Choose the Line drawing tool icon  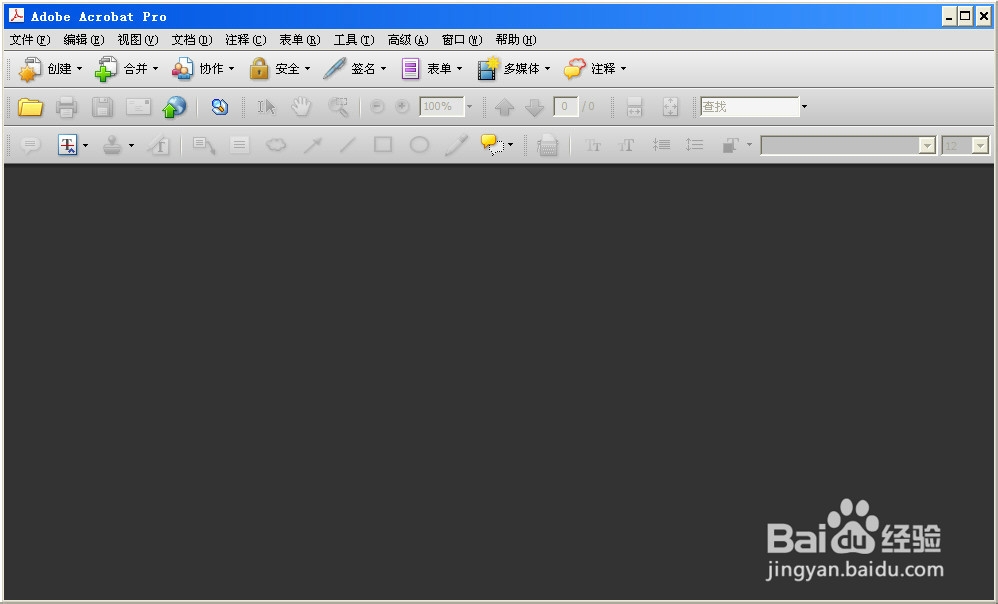pos(348,145)
